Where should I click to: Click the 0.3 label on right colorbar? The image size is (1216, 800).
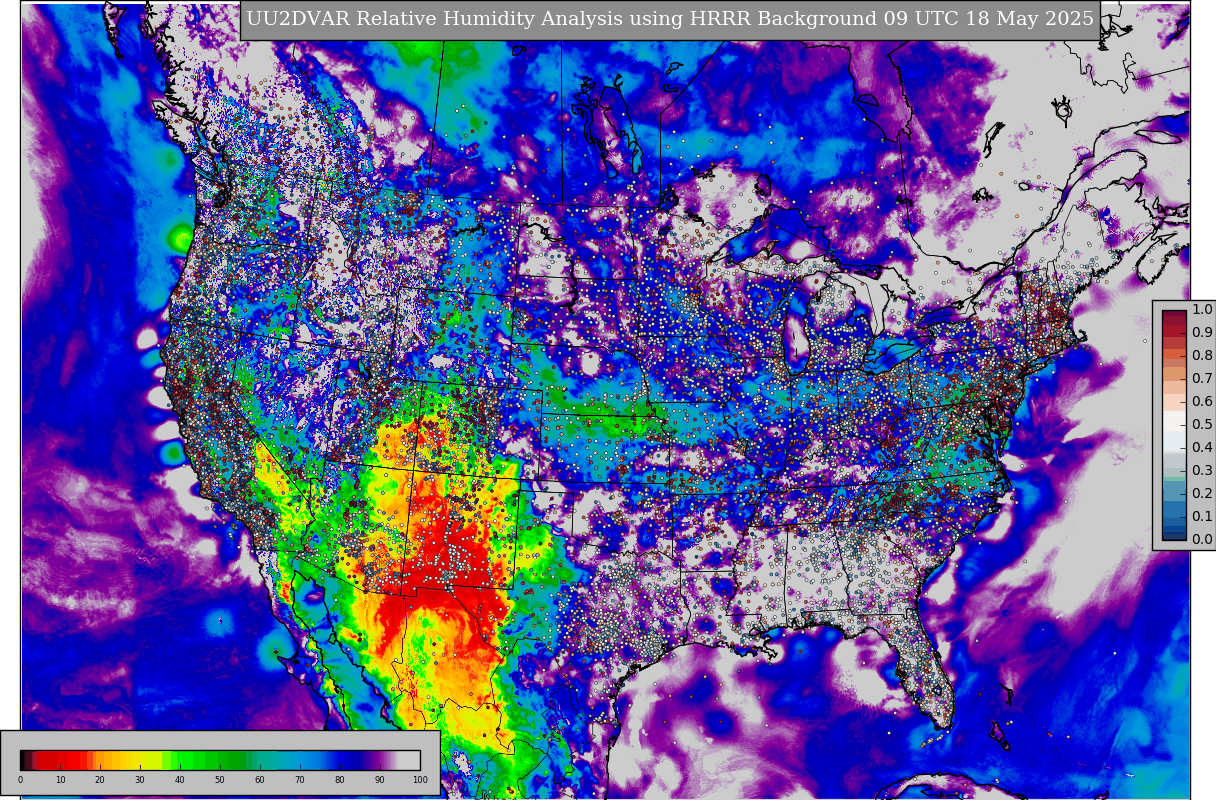click(x=1202, y=471)
